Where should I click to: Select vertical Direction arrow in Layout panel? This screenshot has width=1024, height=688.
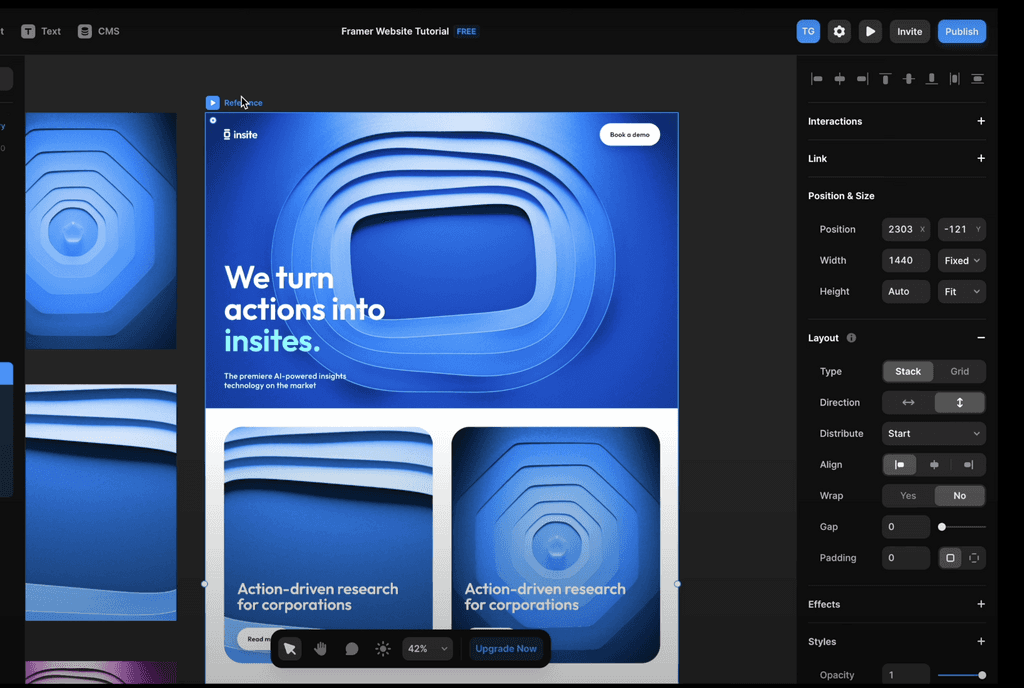click(961, 402)
